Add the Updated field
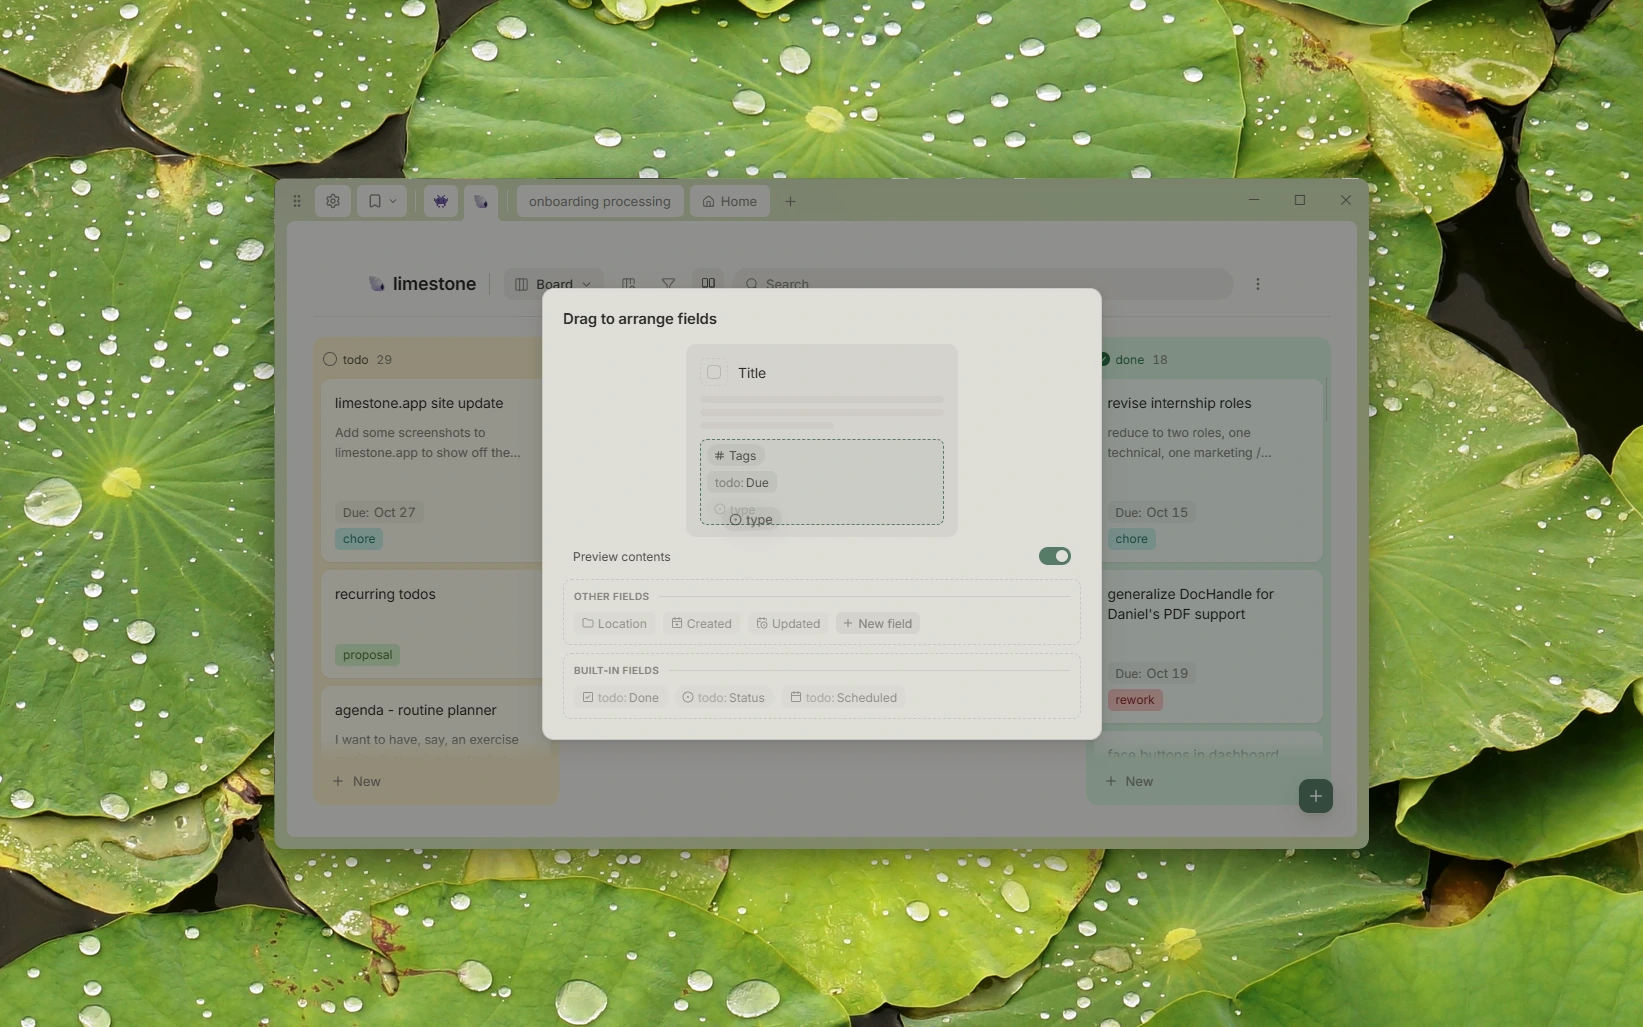Viewport: 1643px width, 1027px height. coord(788,623)
